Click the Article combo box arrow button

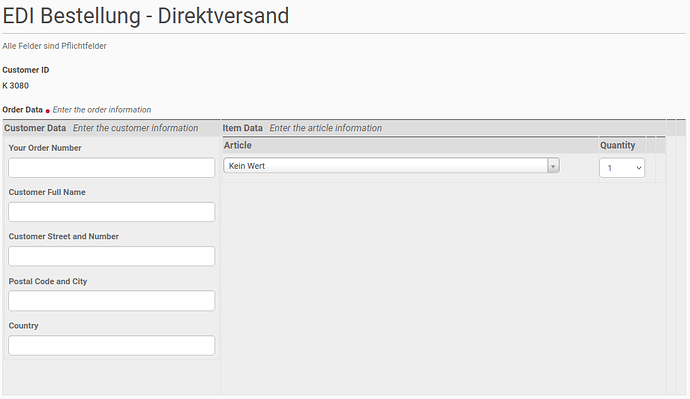point(553,166)
